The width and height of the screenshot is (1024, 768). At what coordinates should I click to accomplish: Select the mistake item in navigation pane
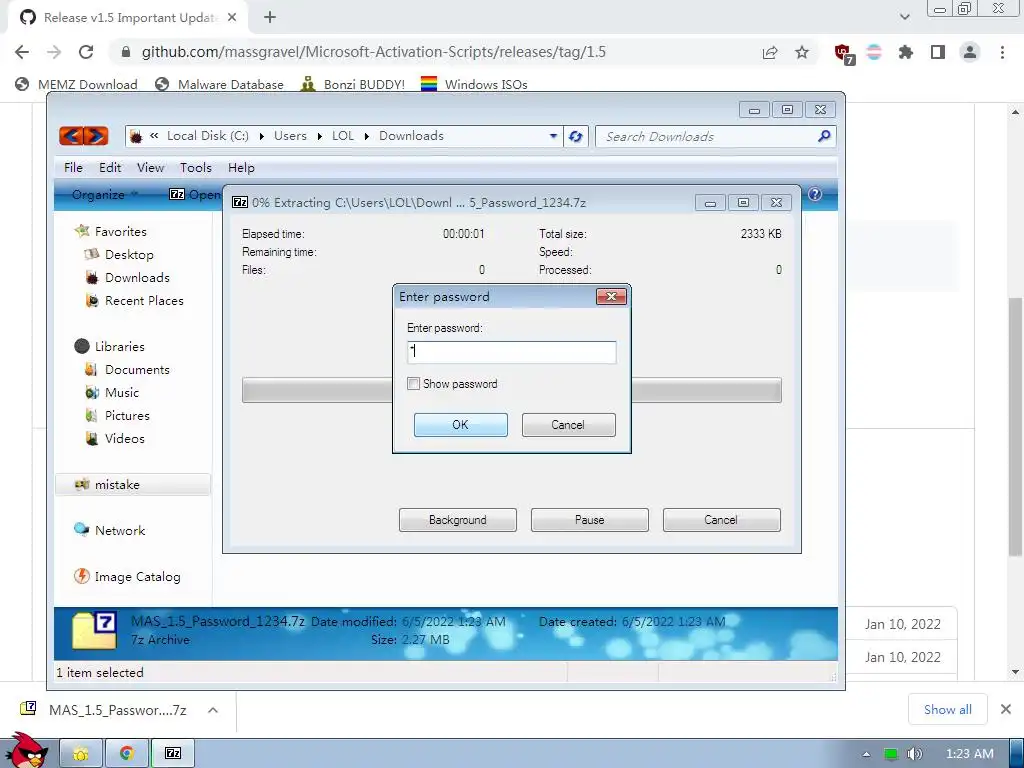tap(133, 485)
